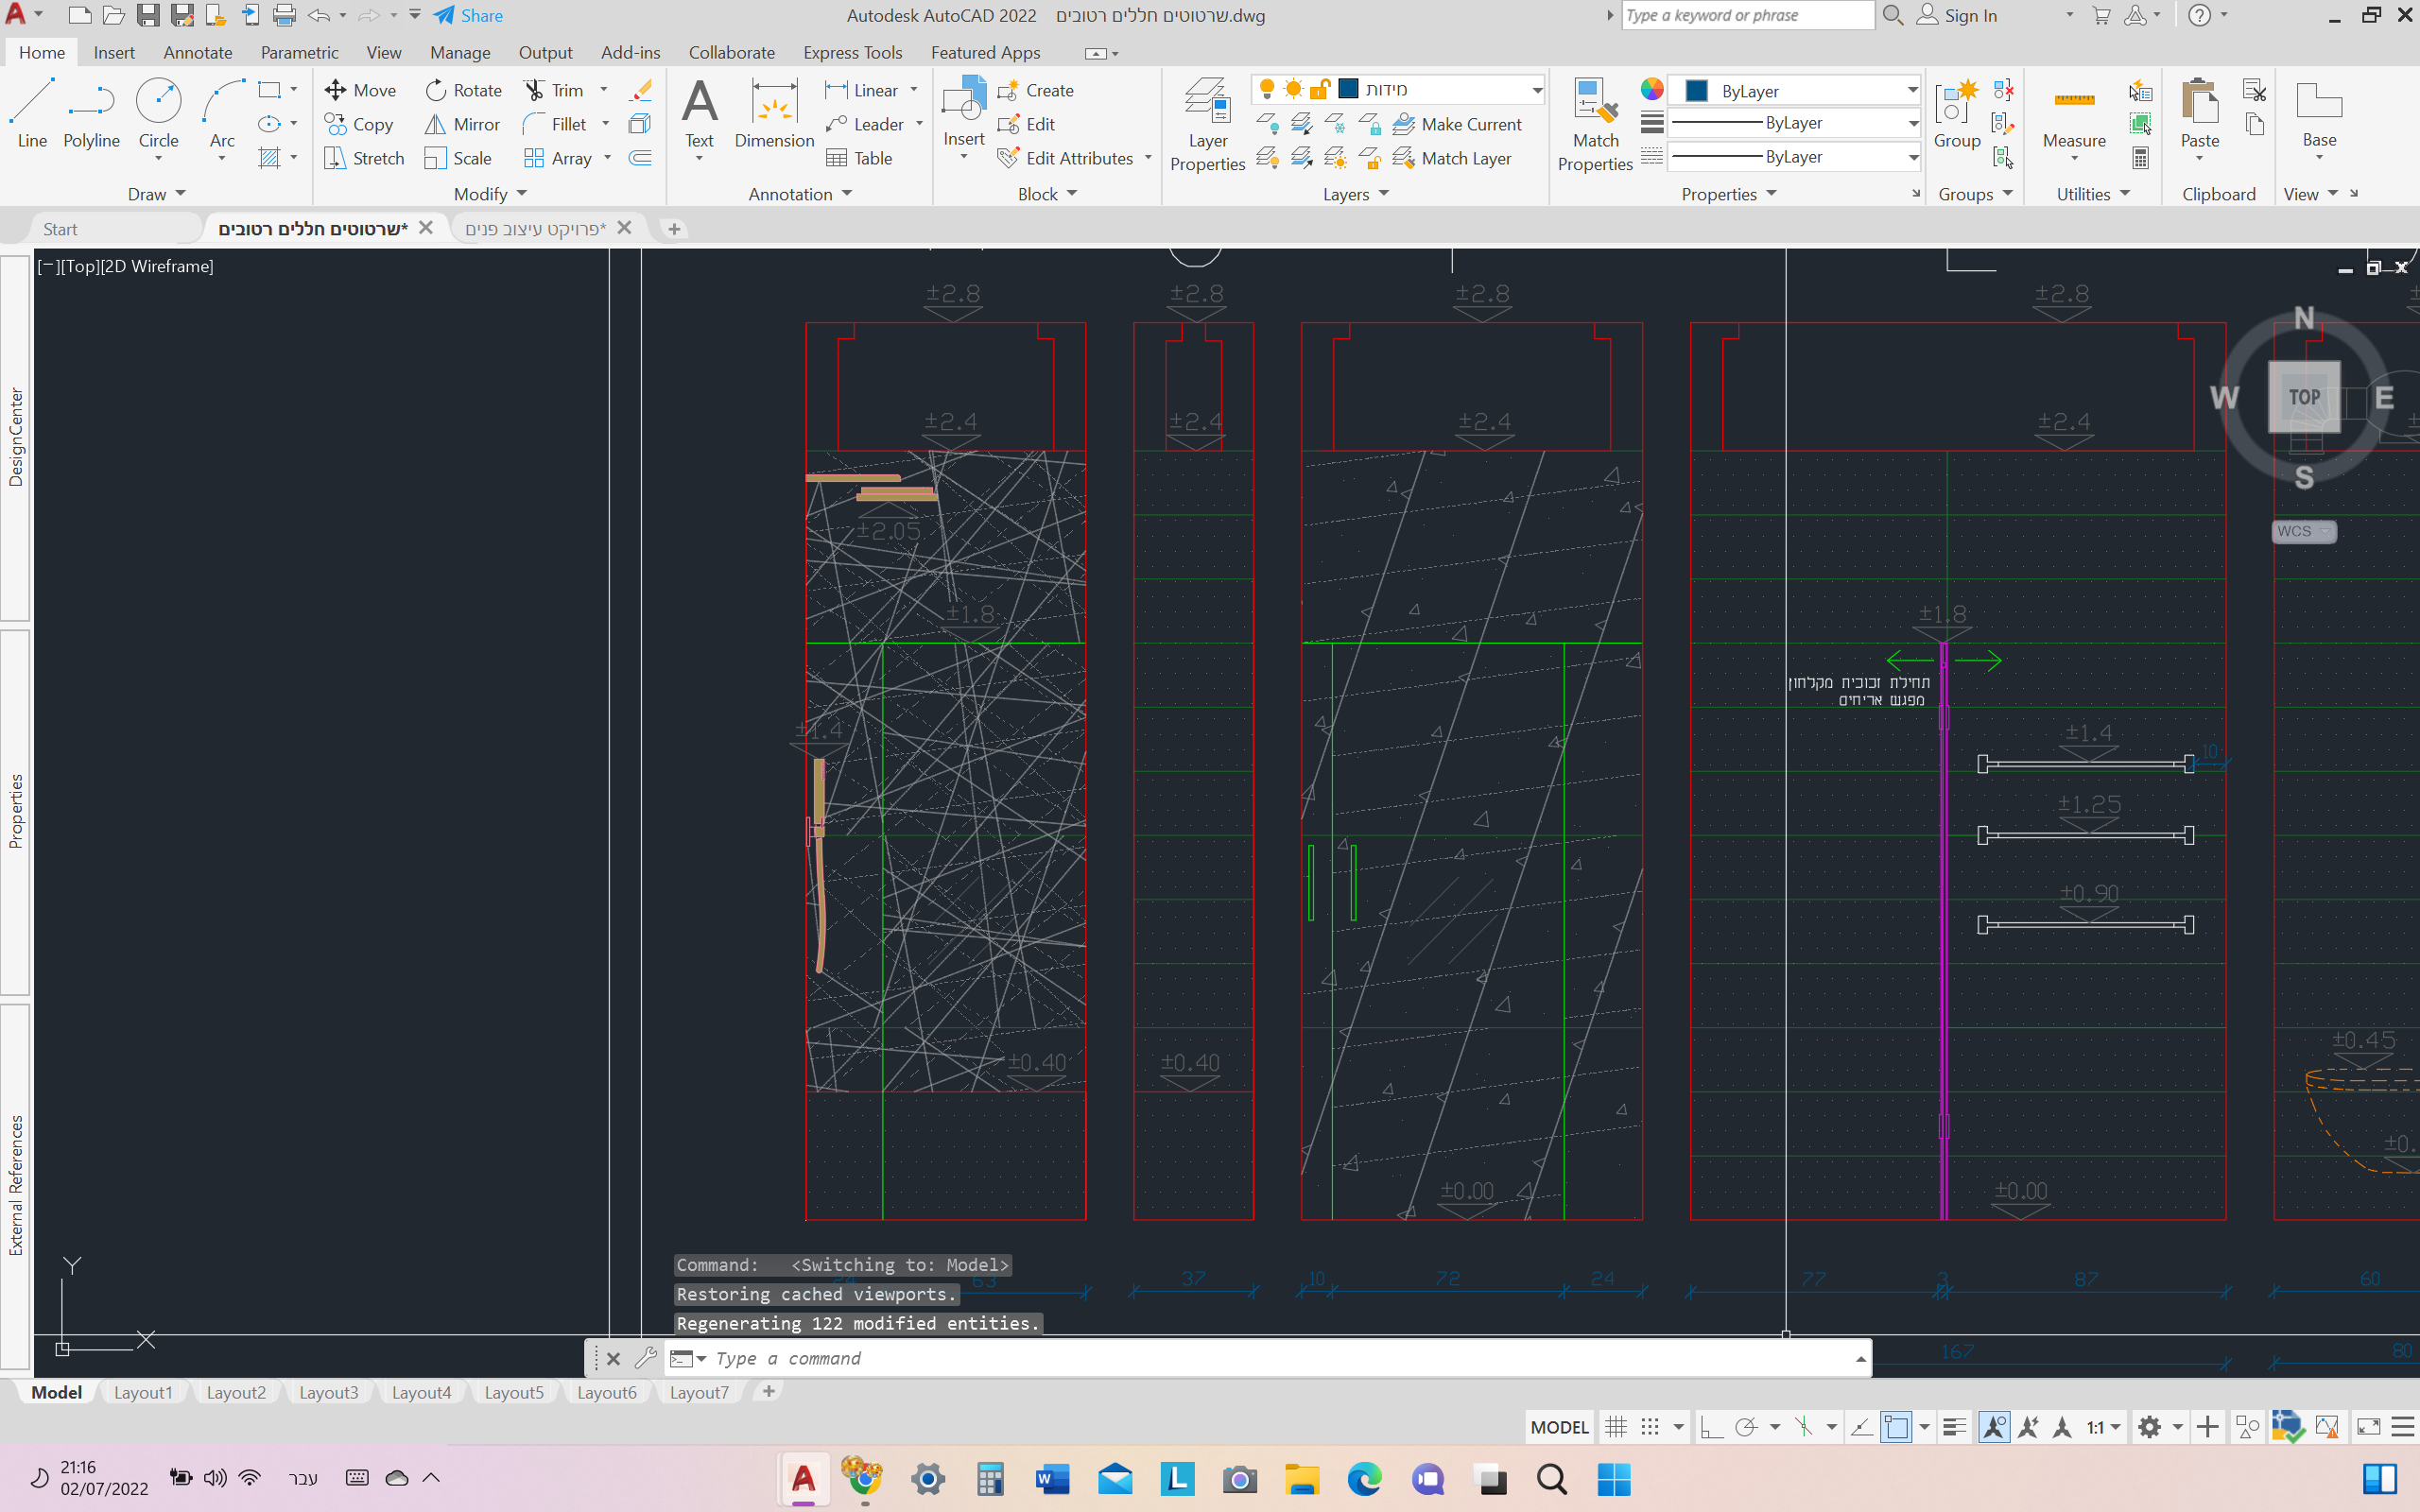
Task: Click the Mirror tool icon
Action: tap(435, 124)
